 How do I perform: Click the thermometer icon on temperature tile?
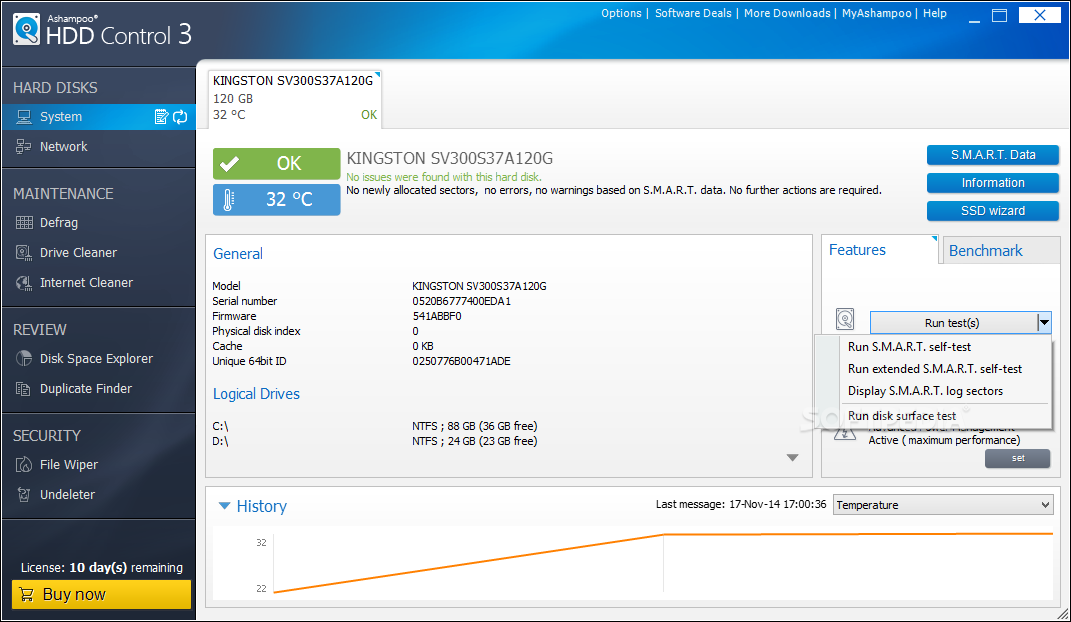(228, 199)
